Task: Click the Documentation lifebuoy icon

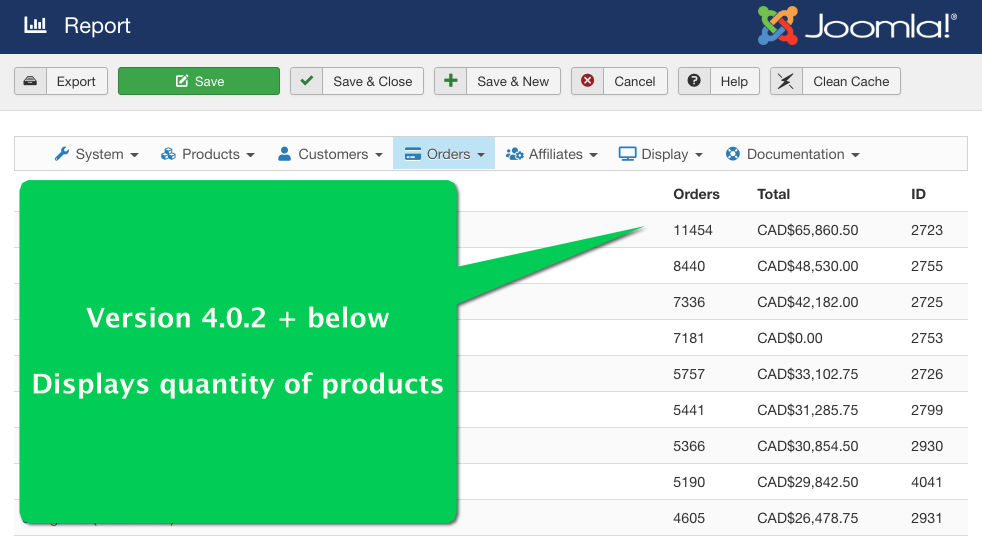Action: pyautogui.click(x=733, y=153)
